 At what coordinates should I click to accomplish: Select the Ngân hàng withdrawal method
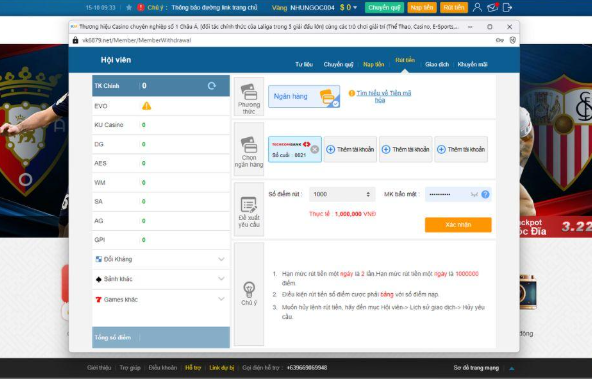tap(304, 96)
